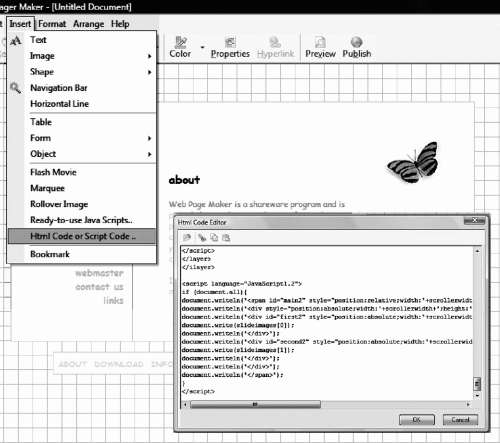Open the Properties toolbar icon
Screen dimensions: 500x443
click(230, 47)
